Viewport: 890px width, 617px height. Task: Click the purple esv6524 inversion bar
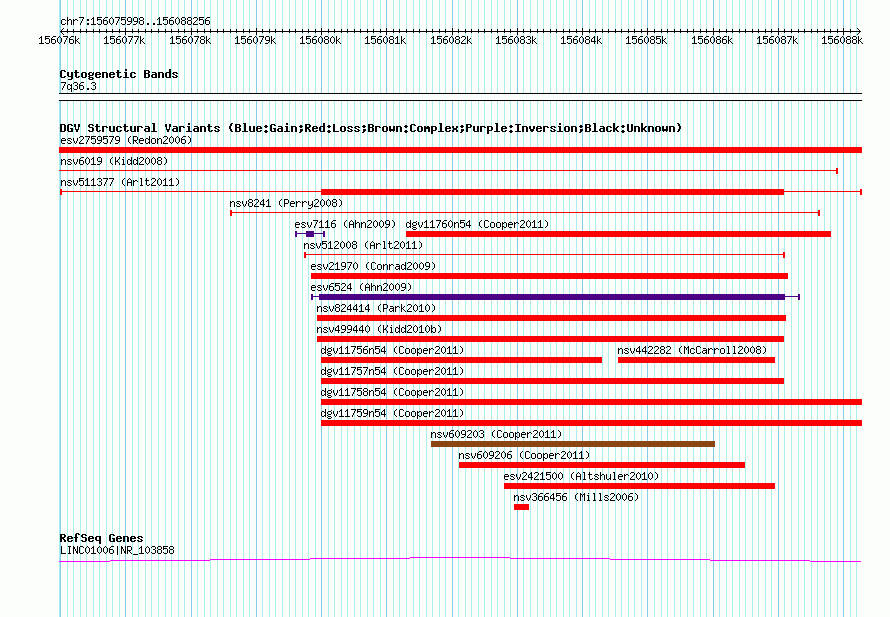coord(552,297)
